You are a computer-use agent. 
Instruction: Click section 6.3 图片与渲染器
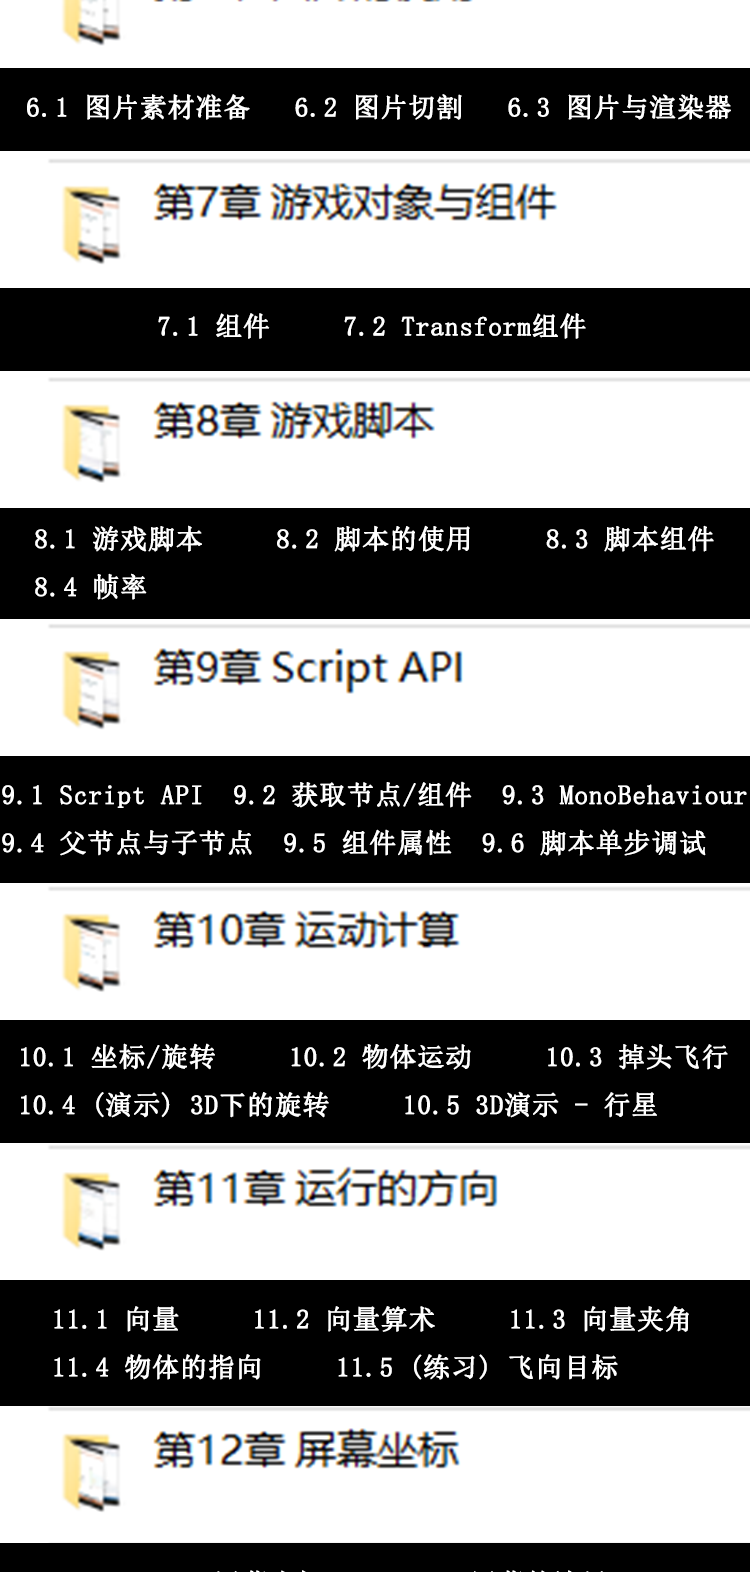tap(619, 108)
